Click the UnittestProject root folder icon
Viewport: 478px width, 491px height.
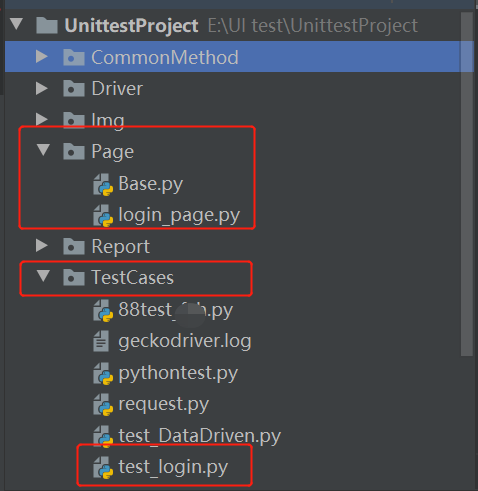click(47, 26)
